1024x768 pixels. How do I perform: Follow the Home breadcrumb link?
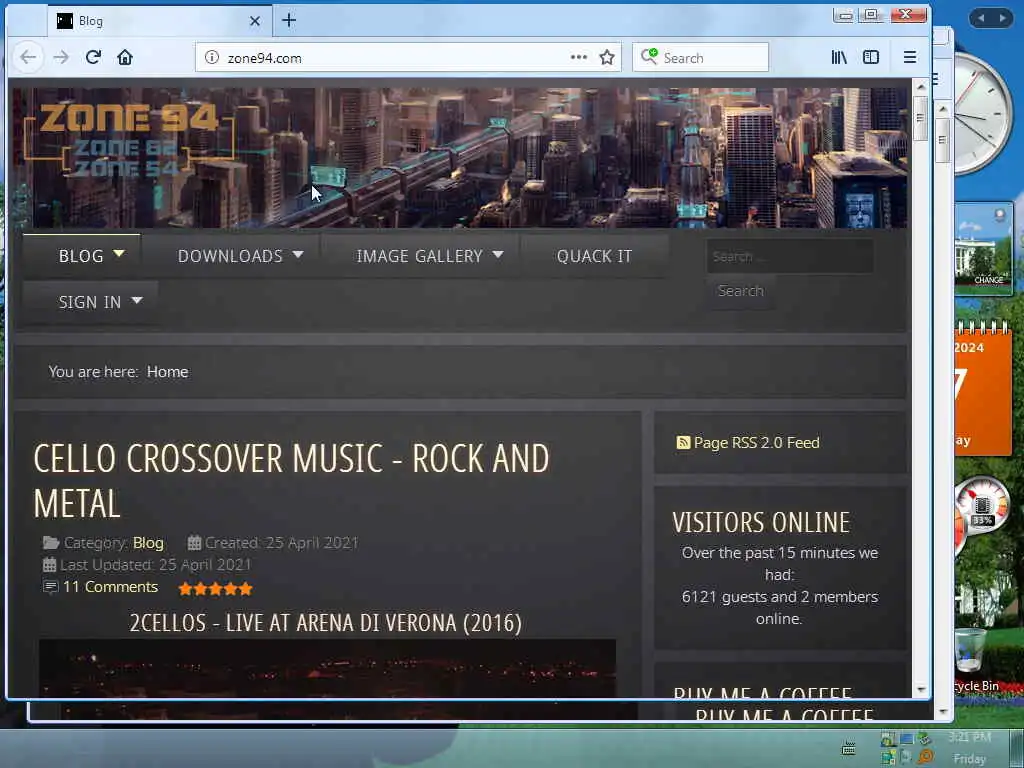coord(167,372)
